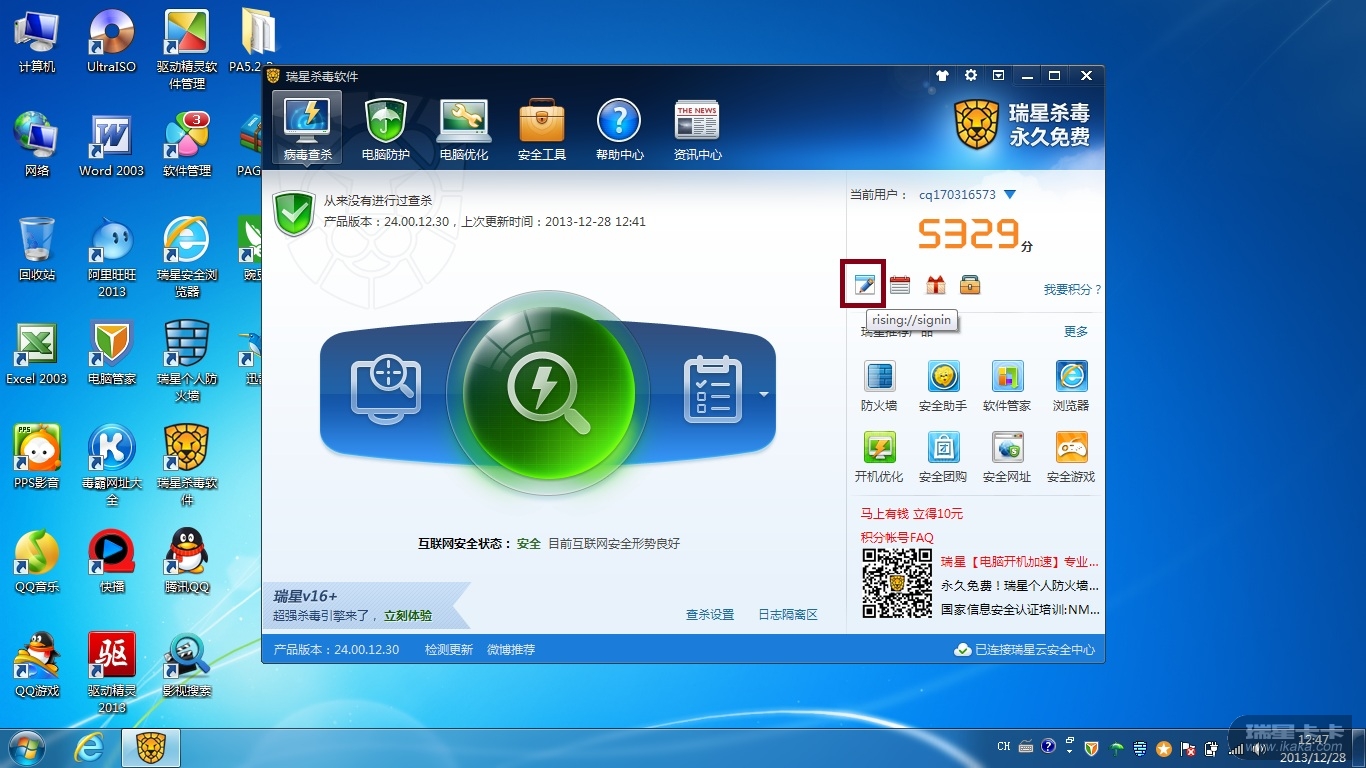Image resolution: width=1366 pixels, height=768 pixels.
Task: Select the 瑞星安全浏览器 desktop shortcut
Action: click(x=187, y=258)
